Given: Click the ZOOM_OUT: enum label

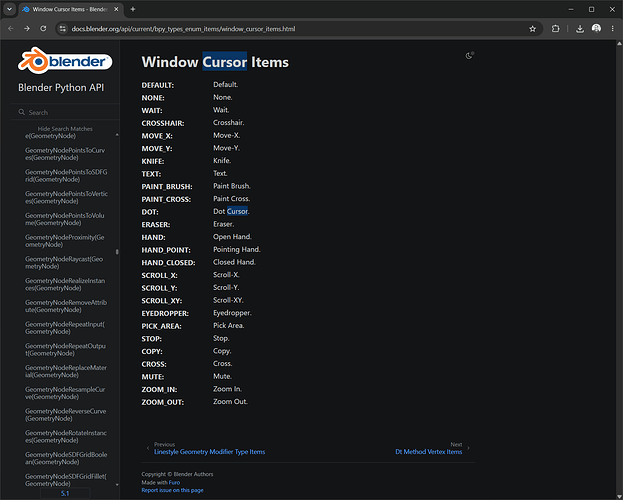Looking at the screenshot, I should [x=163, y=402].
